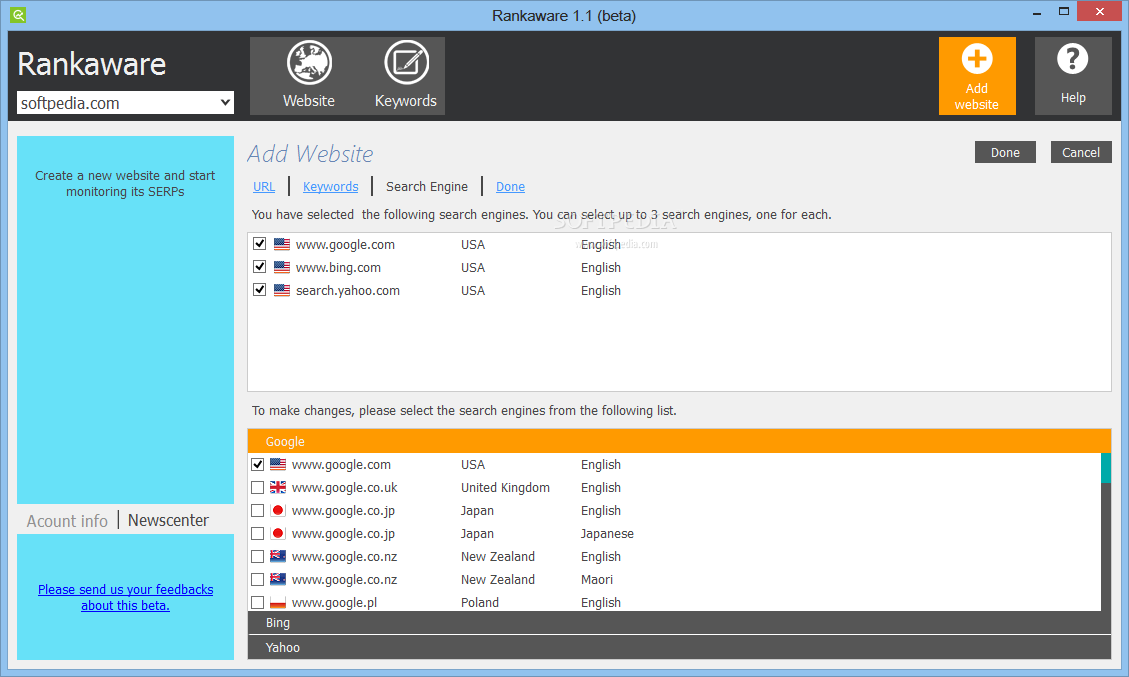
Task: Click US flag beside selected www.bing.com
Action: pyautogui.click(x=282, y=267)
